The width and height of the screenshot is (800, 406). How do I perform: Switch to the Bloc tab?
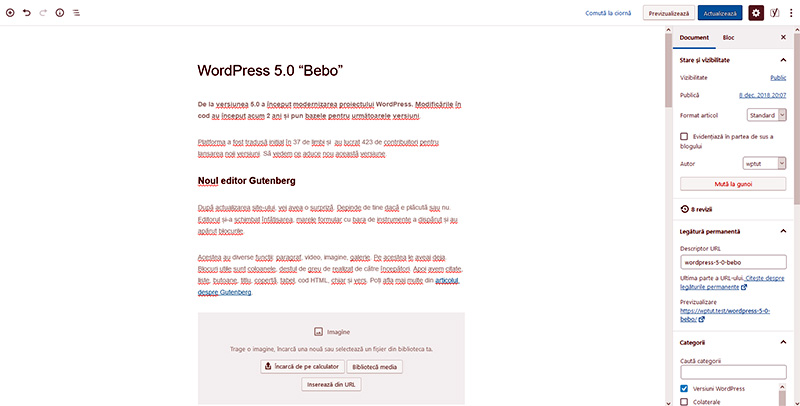click(x=728, y=37)
